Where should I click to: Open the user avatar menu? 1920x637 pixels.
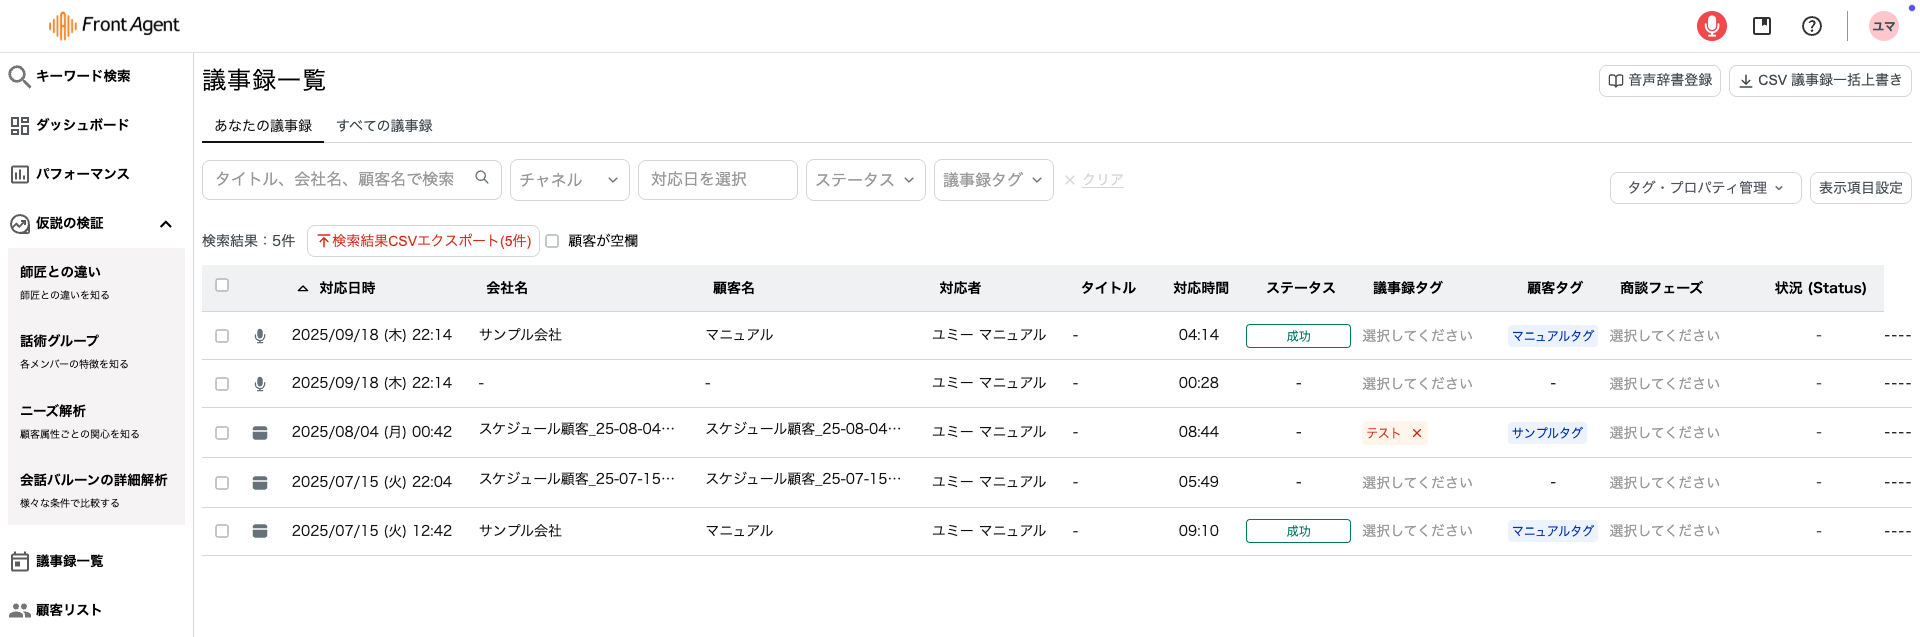click(x=1883, y=26)
